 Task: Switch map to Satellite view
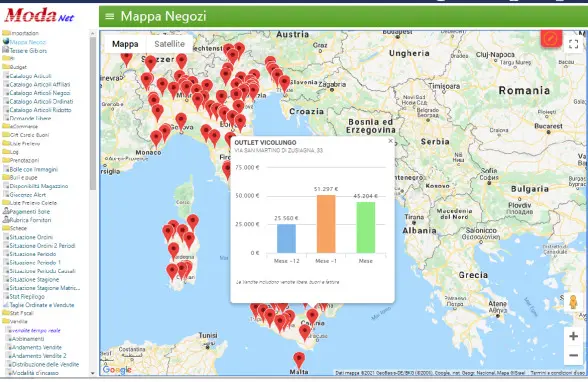coord(170,44)
